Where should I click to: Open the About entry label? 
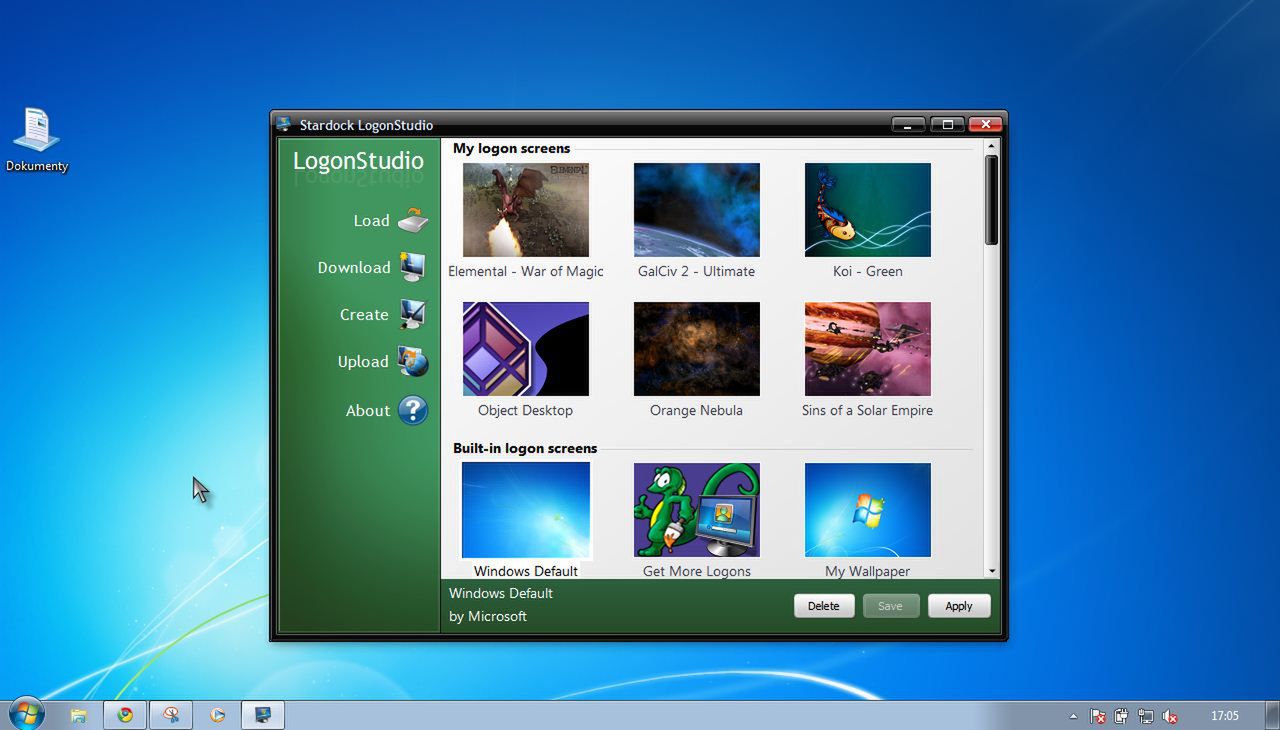coord(368,411)
